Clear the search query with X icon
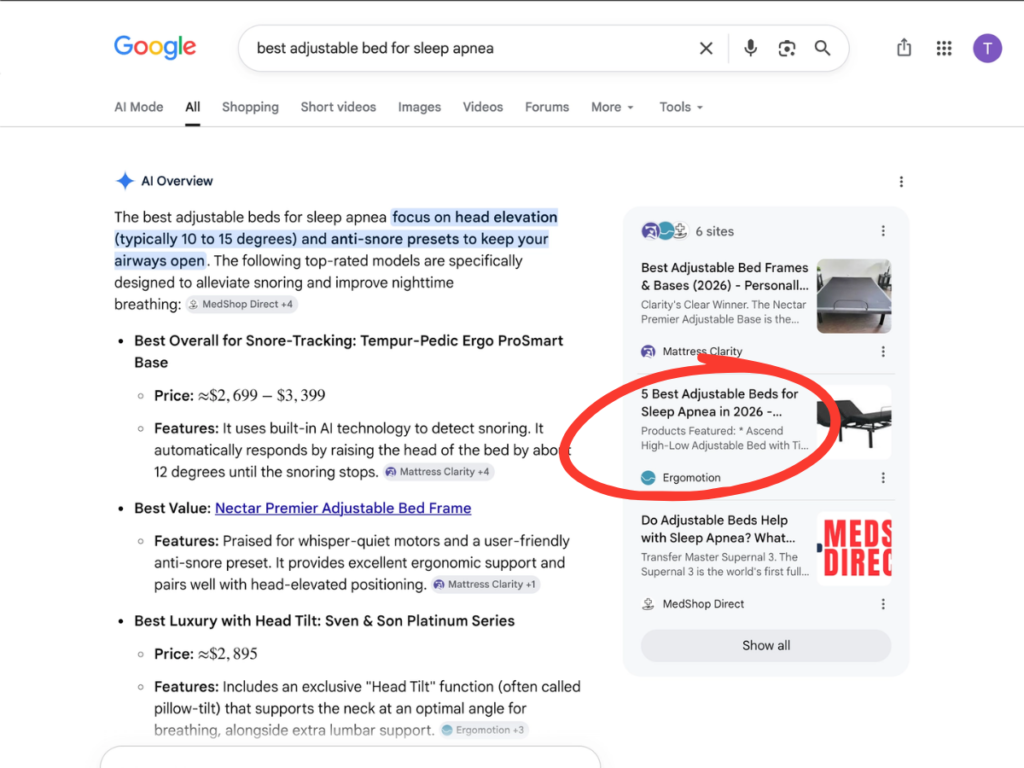This screenshot has width=1024, height=768. tap(706, 48)
